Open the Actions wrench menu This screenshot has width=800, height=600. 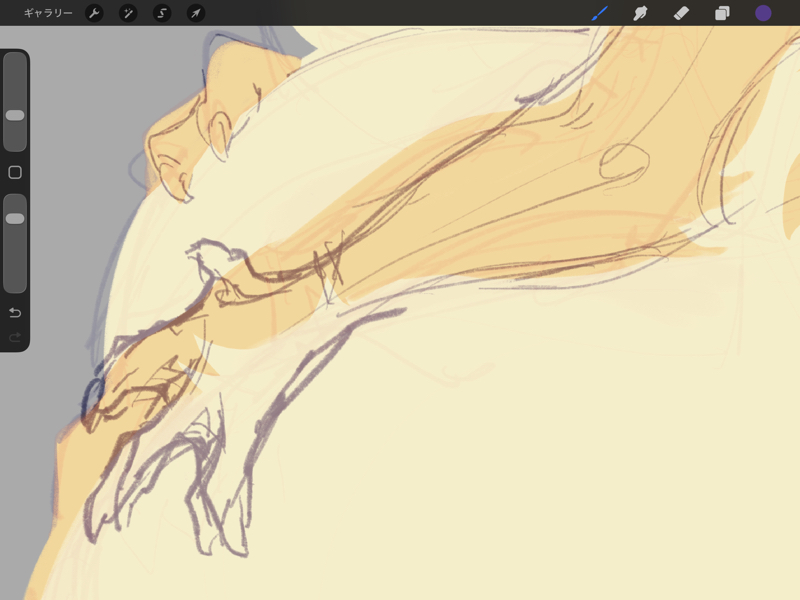94,13
